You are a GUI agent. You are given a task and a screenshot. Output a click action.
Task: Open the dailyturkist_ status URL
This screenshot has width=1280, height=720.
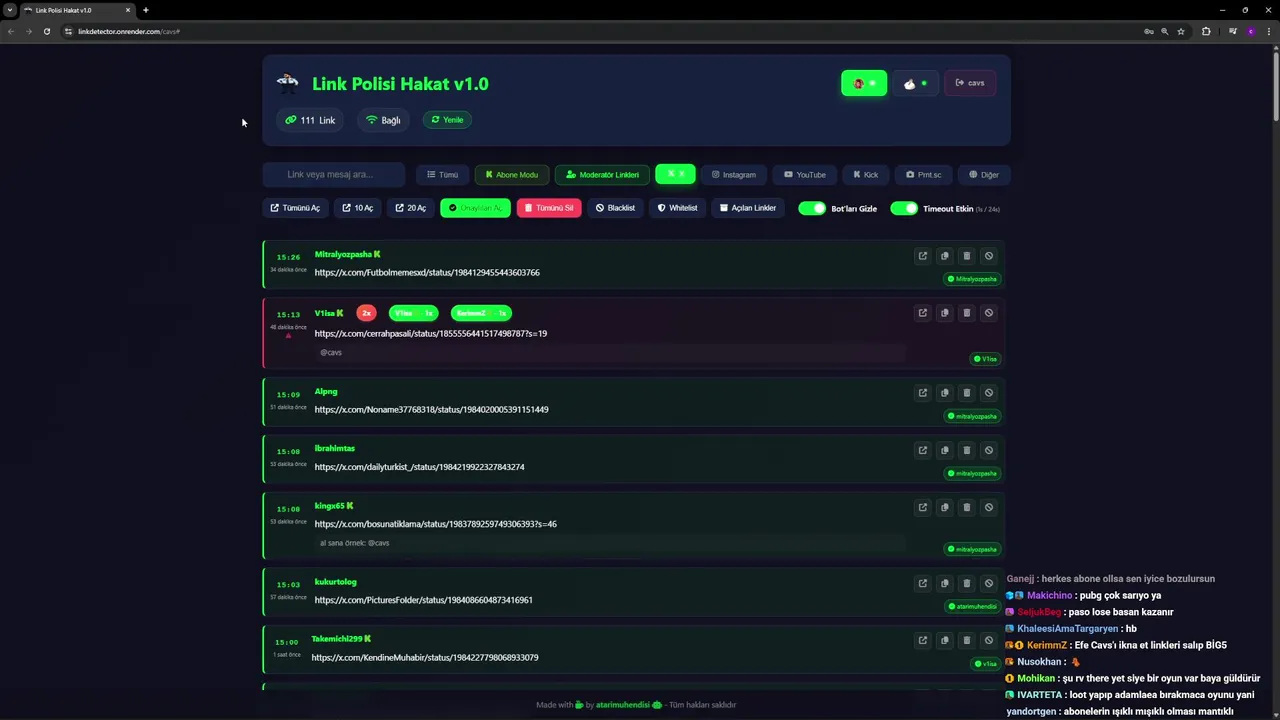(x=419, y=467)
